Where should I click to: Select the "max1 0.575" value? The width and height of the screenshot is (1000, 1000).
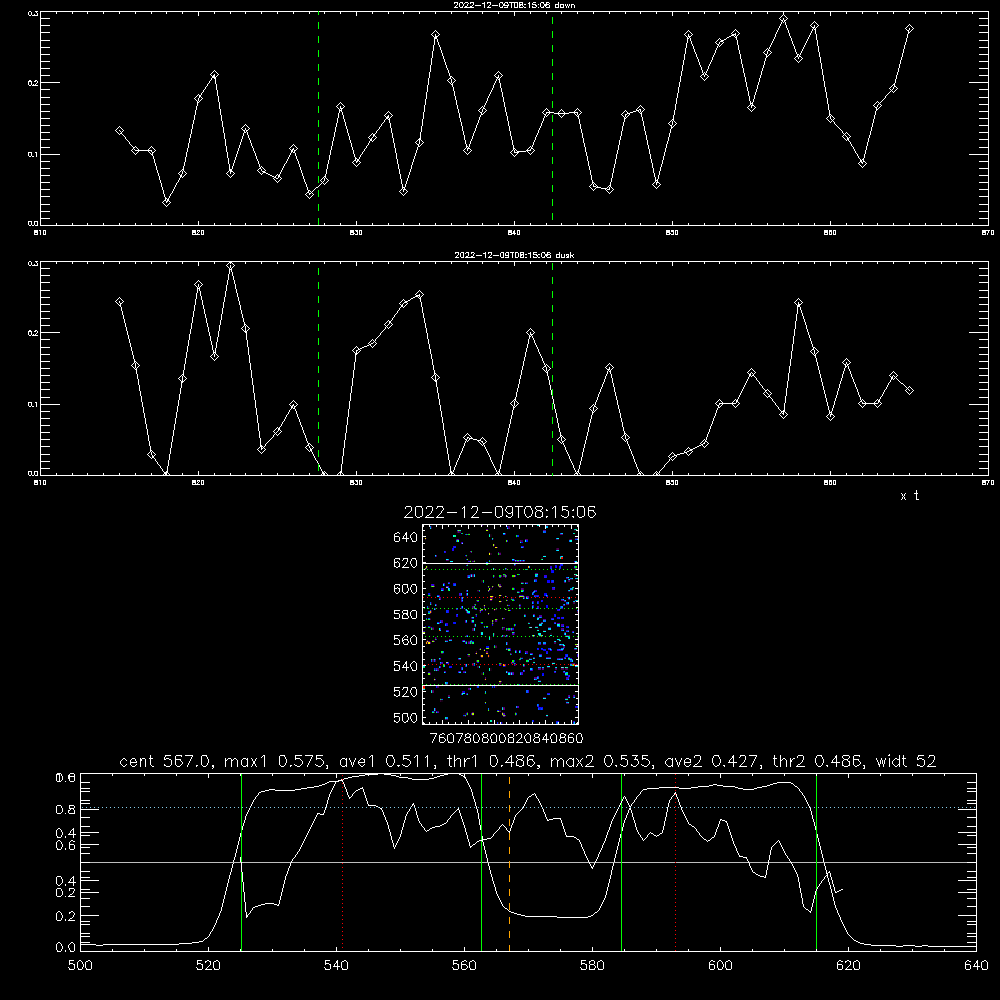click(x=275, y=761)
